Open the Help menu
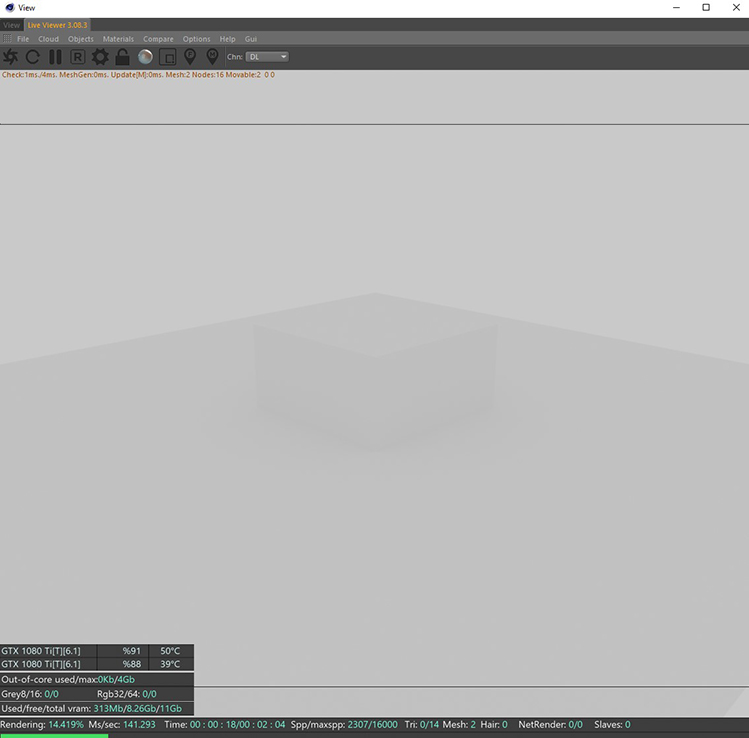The image size is (749, 738). [x=227, y=39]
